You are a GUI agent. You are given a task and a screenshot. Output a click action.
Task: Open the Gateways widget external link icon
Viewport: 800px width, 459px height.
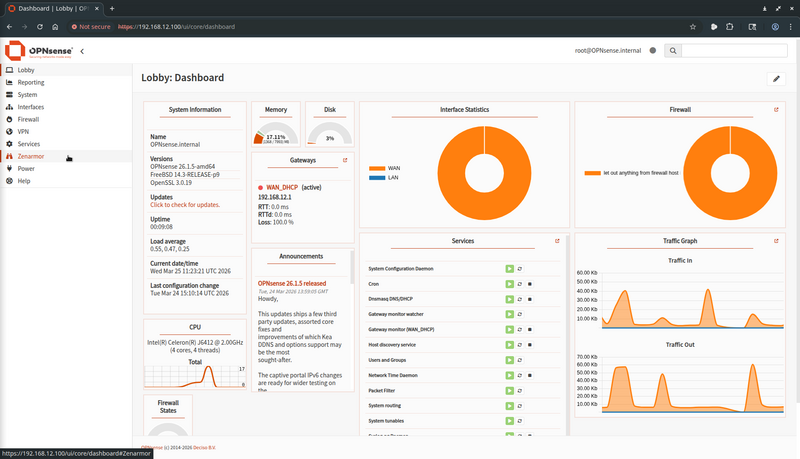[x=345, y=160]
